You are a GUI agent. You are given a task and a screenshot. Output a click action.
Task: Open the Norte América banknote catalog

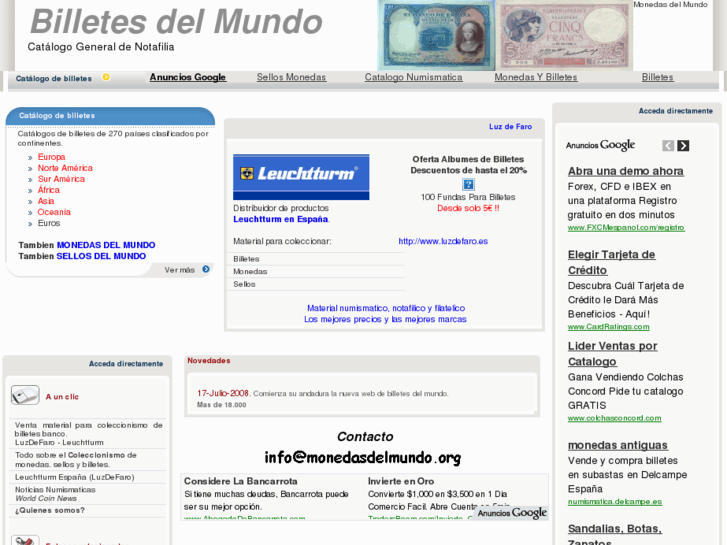click(65, 168)
